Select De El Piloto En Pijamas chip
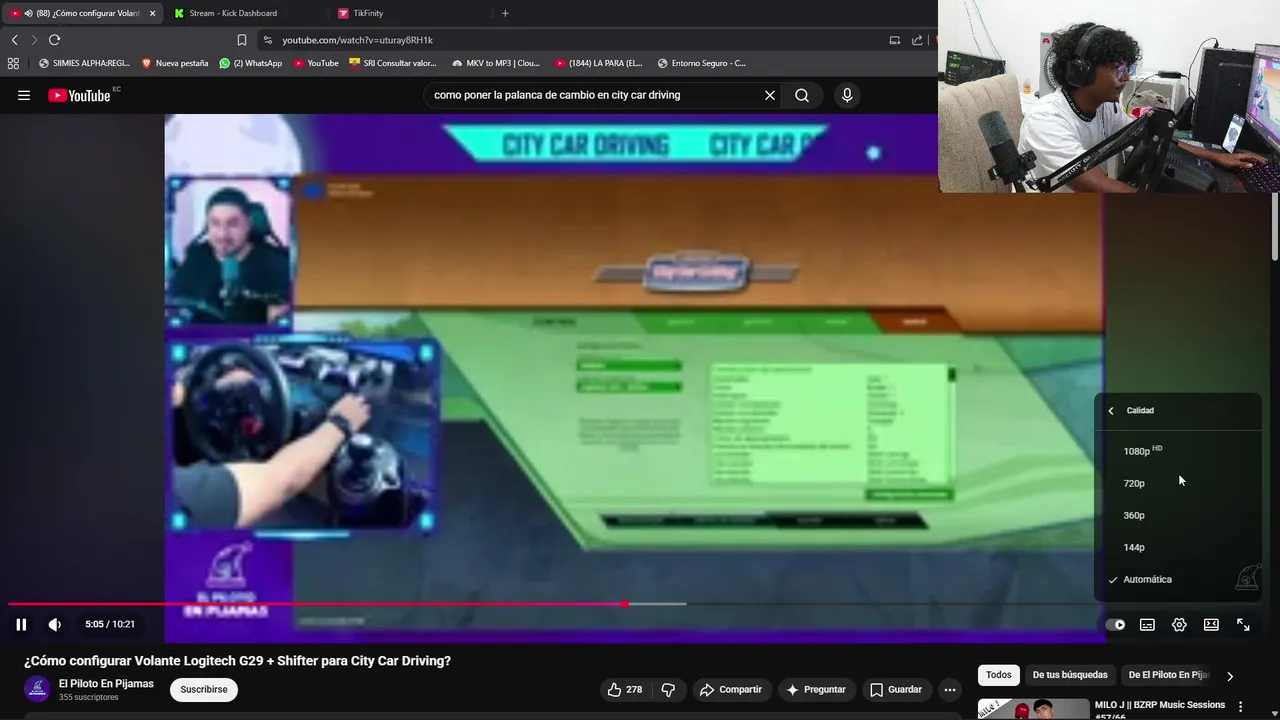 point(1169,675)
